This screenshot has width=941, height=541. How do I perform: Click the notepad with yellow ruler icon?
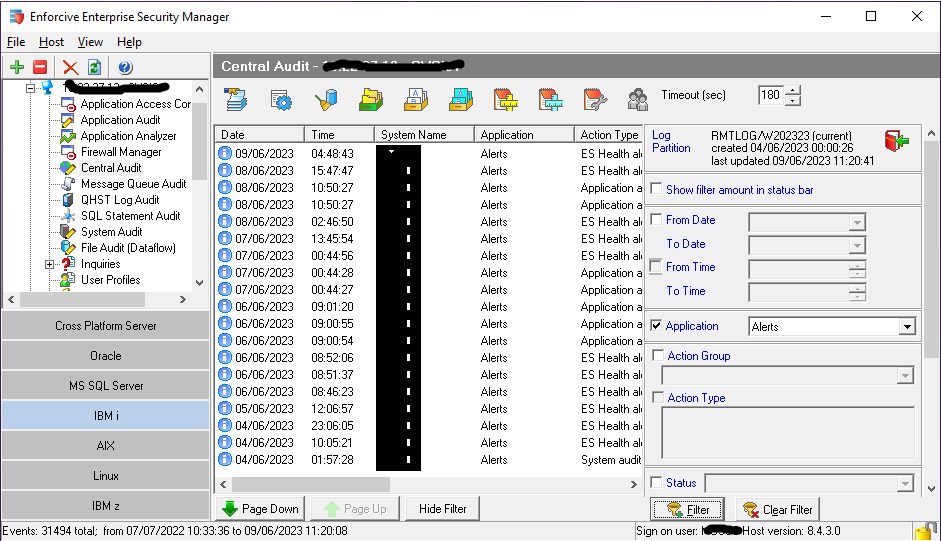tap(506, 100)
